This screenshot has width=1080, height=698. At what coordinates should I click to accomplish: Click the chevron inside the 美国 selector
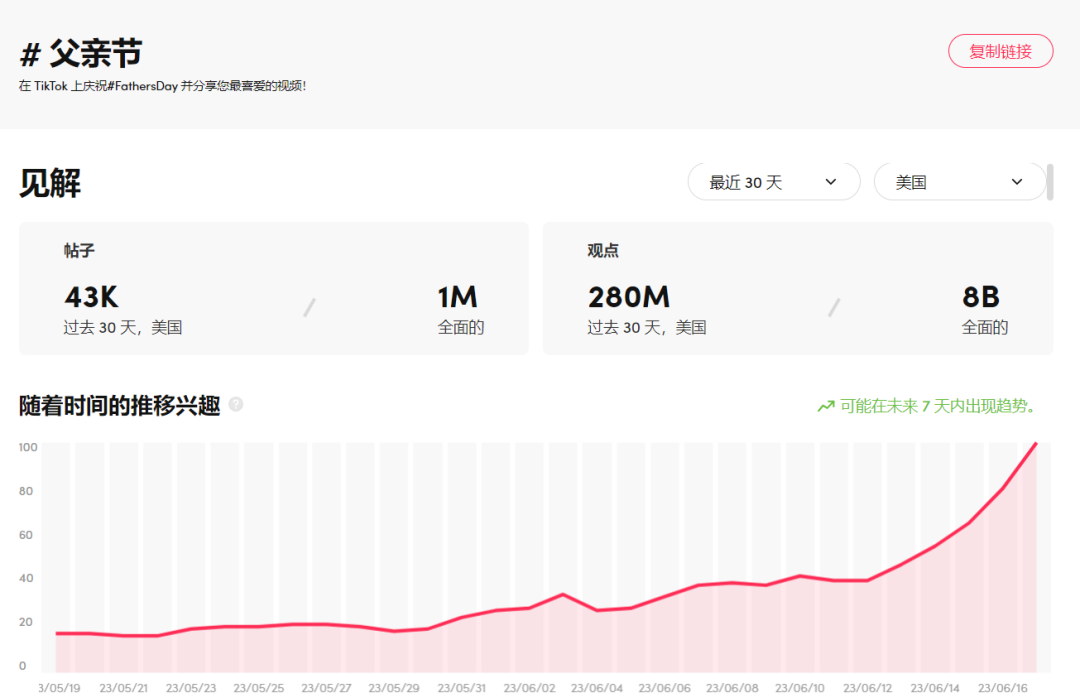click(x=1016, y=182)
